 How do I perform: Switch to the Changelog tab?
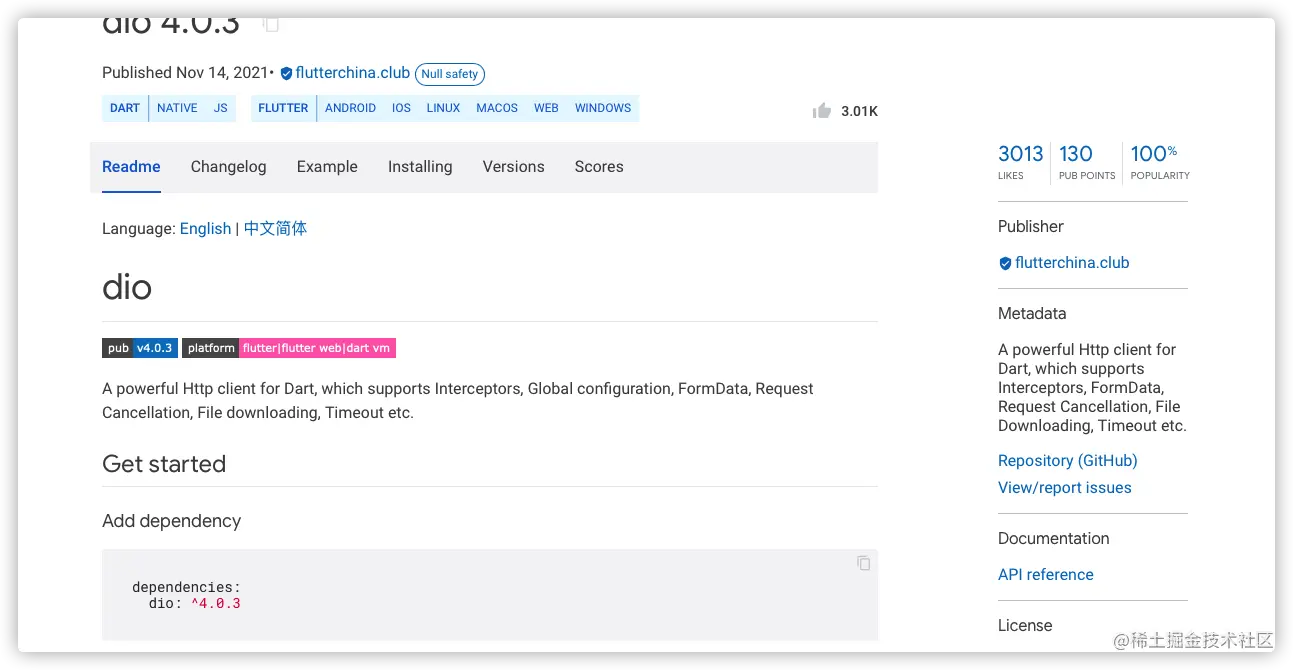(229, 167)
